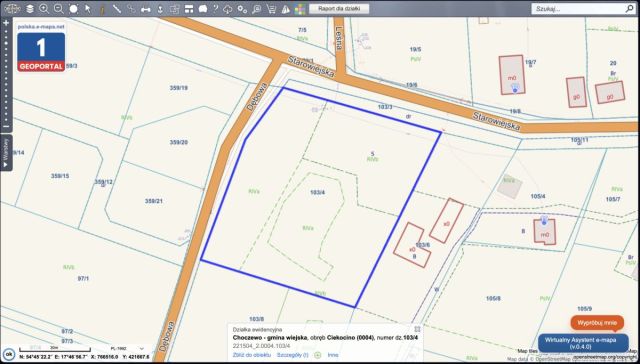Open the shopping cart
Image resolution: width=640 pixels, height=364 pixels.
pos(271,9)
